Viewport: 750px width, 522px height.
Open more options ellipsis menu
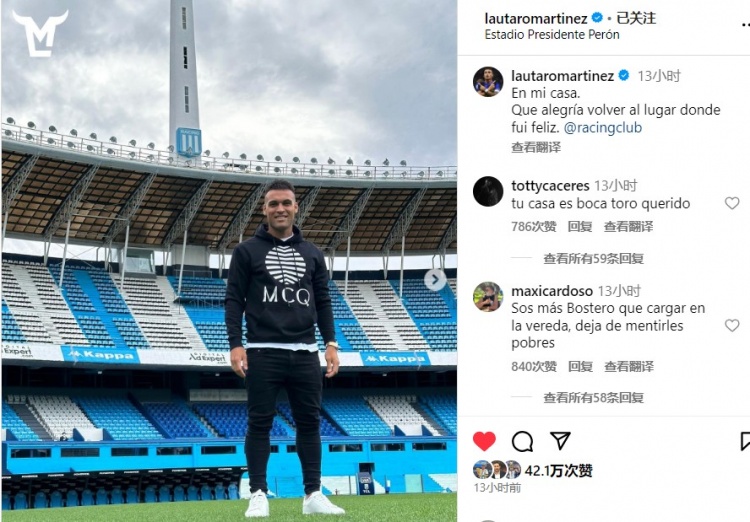click(745, 24)
